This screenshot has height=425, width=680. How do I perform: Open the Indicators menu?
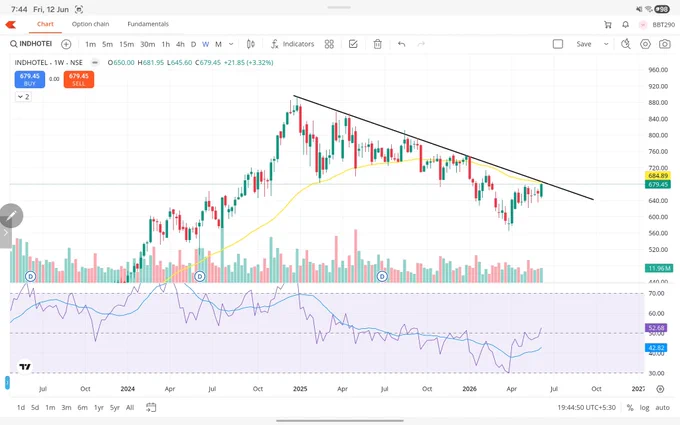[292, 44]
